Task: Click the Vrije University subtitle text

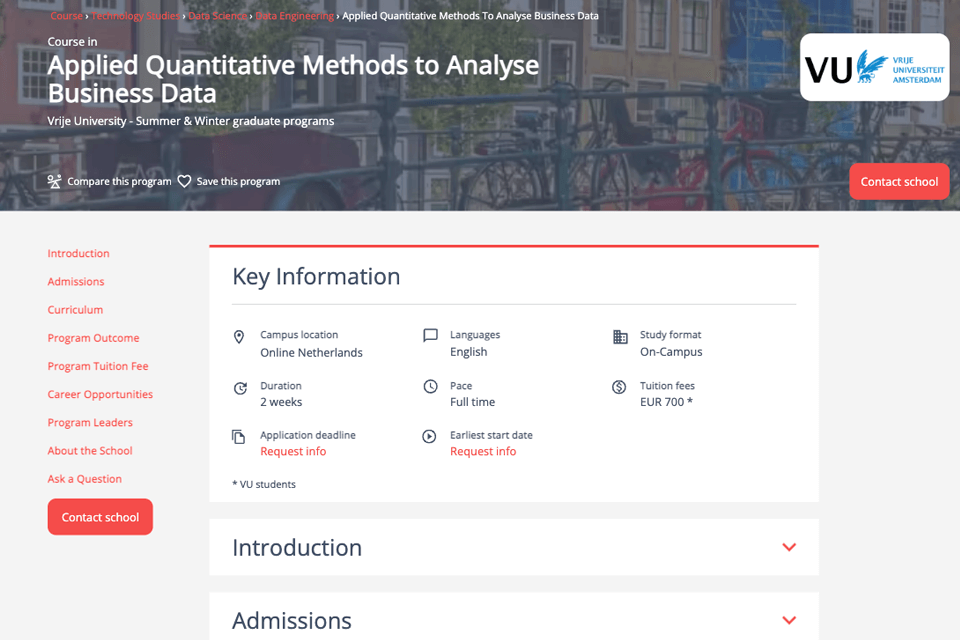Action: [x=191, y=121]
